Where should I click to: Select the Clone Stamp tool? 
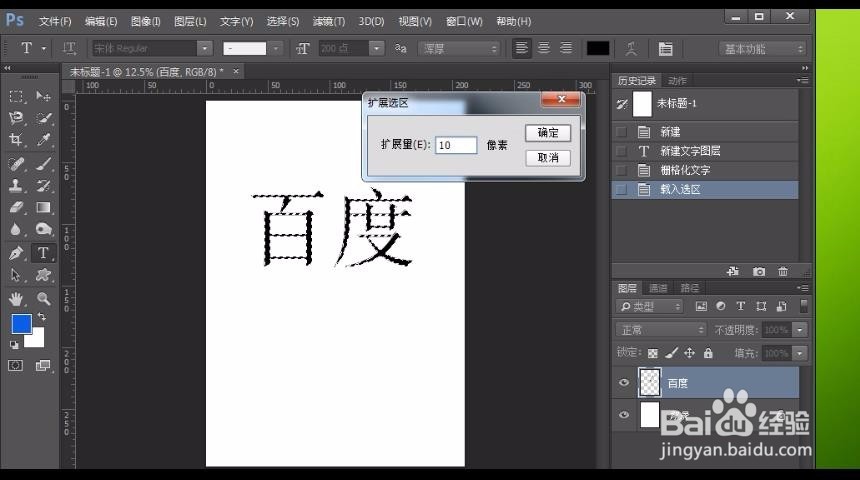[x=16, y=185]
